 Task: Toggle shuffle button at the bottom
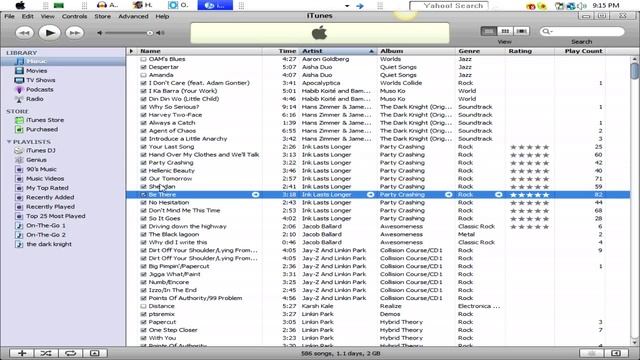(x=46, y=353)
